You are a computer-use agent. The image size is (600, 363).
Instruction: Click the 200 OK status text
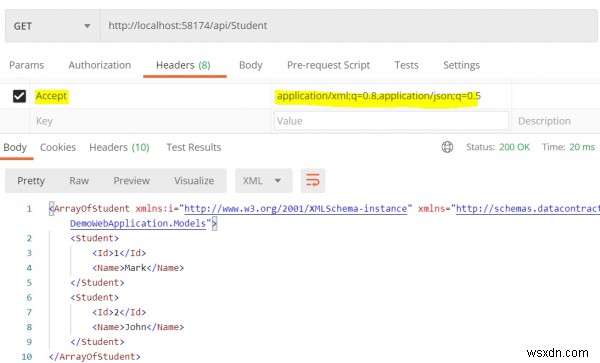click(x=514, y=147)
